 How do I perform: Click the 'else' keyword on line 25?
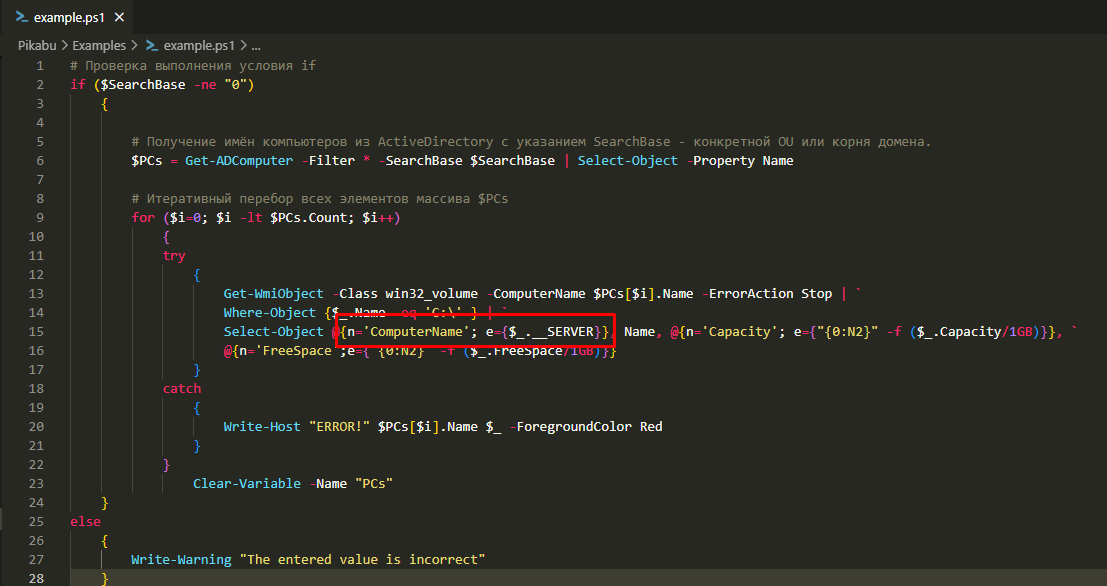point(85,522)
